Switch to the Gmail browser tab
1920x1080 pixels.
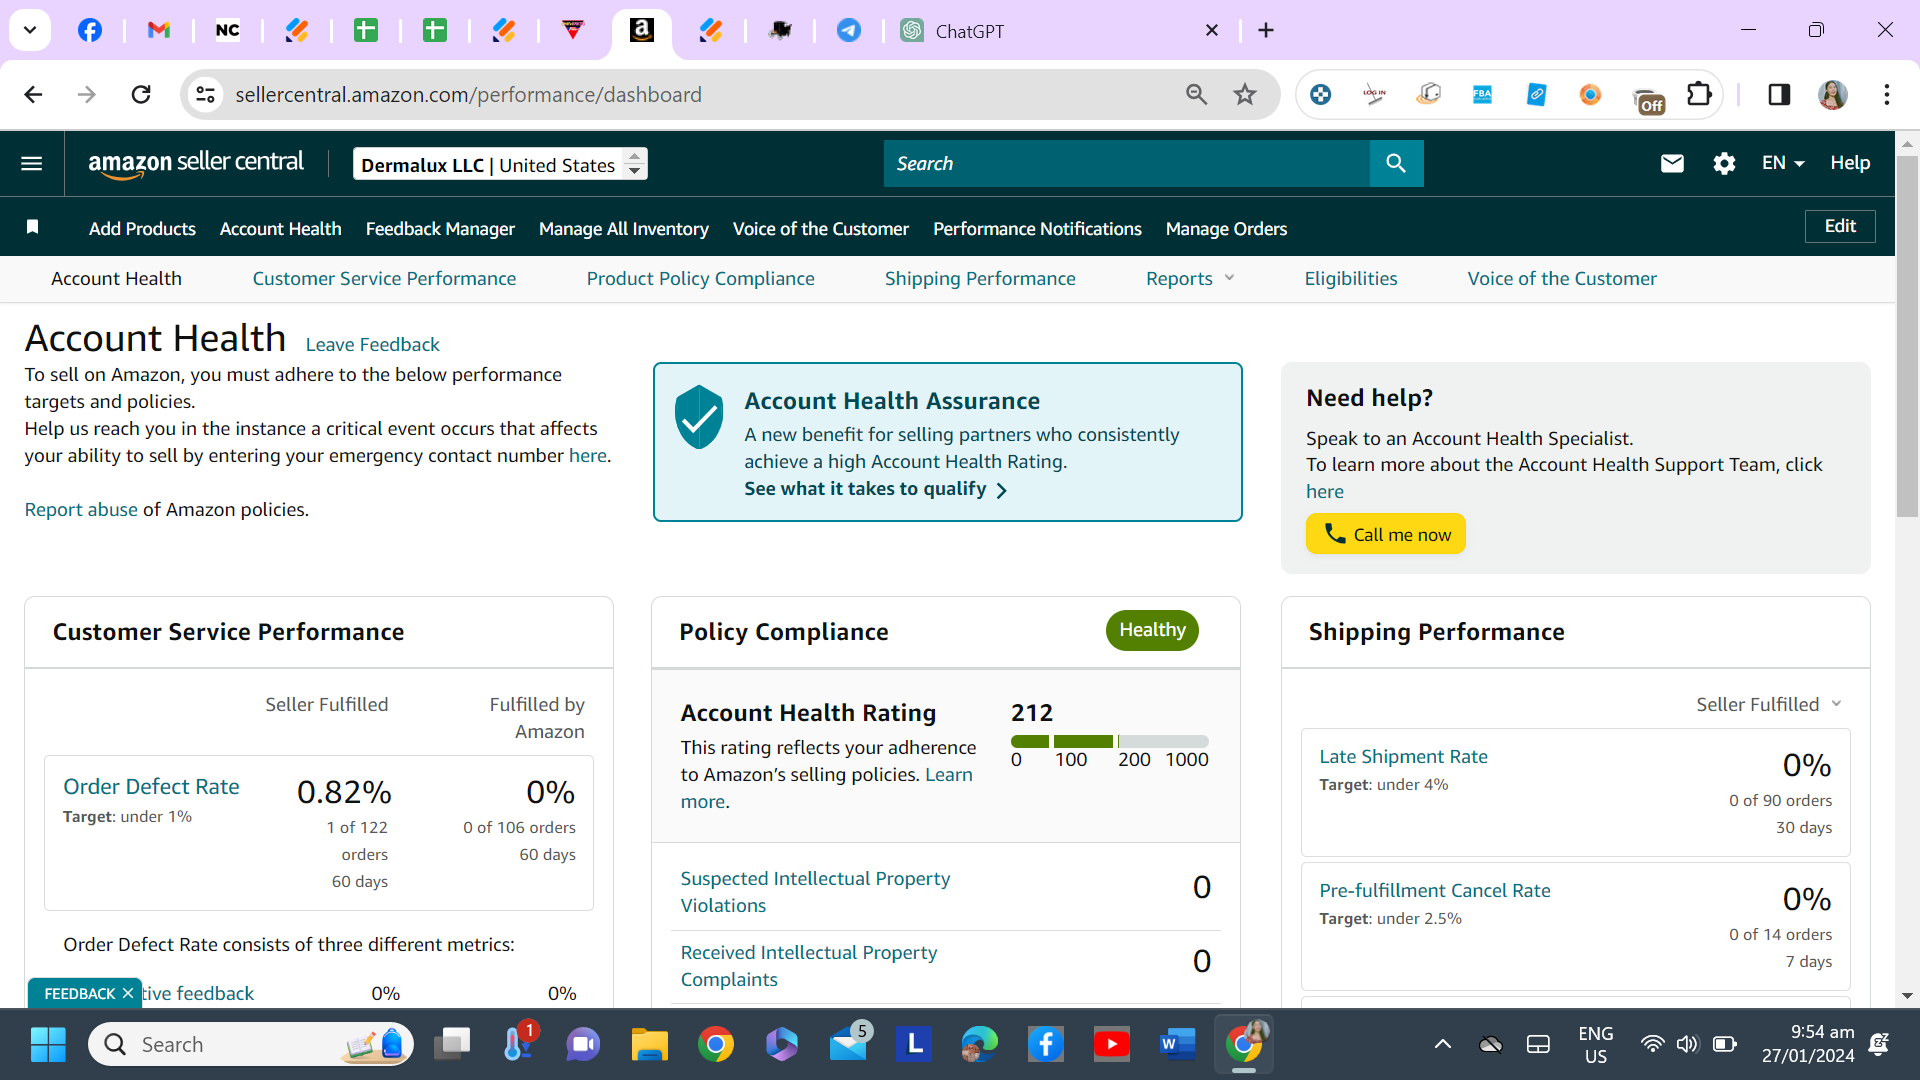click(x=159, y=30)
